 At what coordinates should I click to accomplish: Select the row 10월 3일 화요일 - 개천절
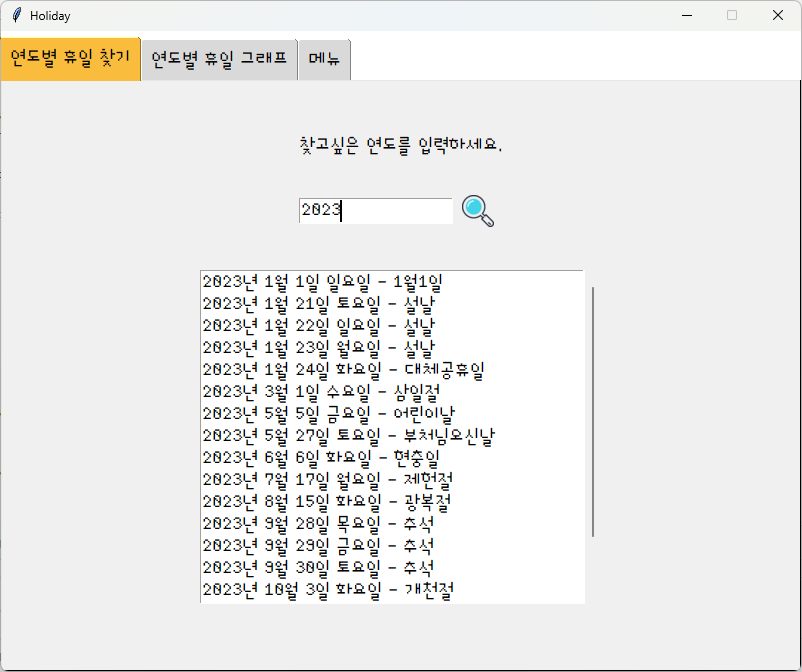coord(392,590)
